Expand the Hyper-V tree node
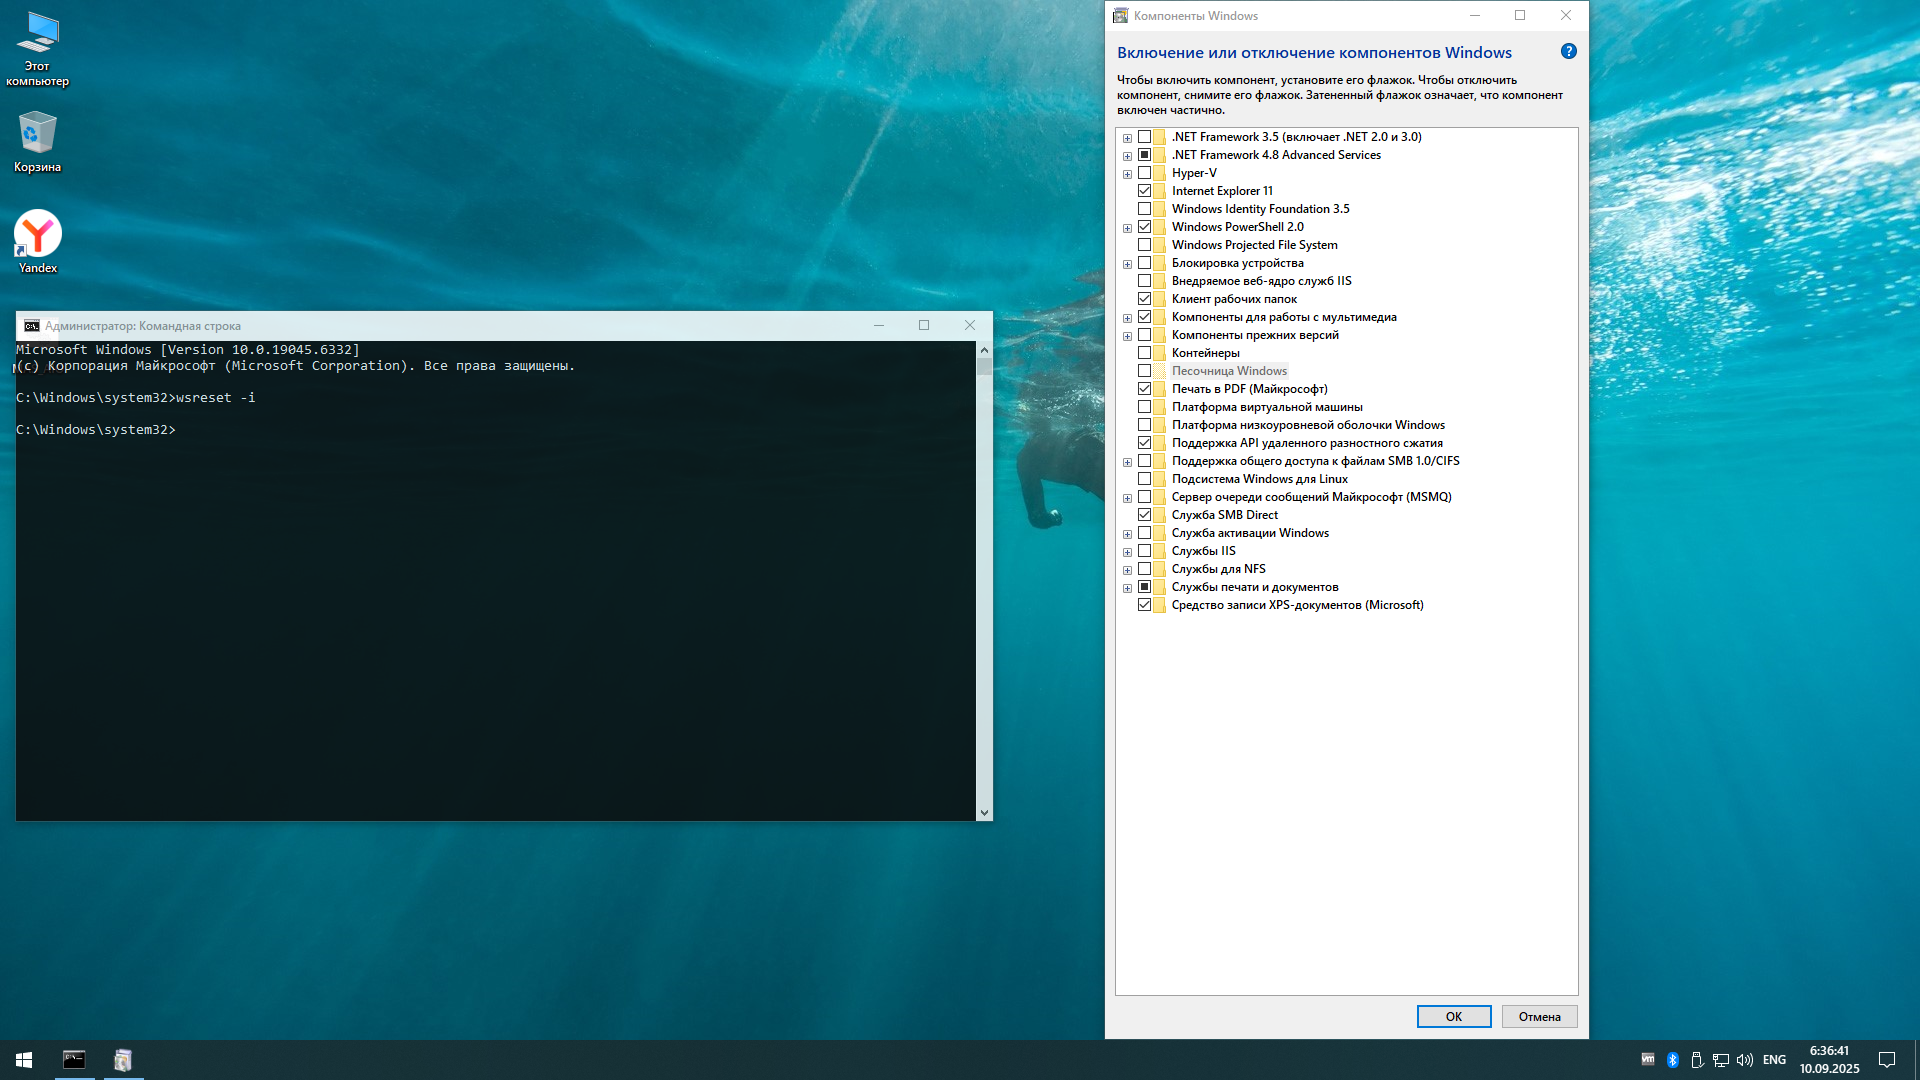This screenshot has width=1920, height=1080. click(1128, 172)
